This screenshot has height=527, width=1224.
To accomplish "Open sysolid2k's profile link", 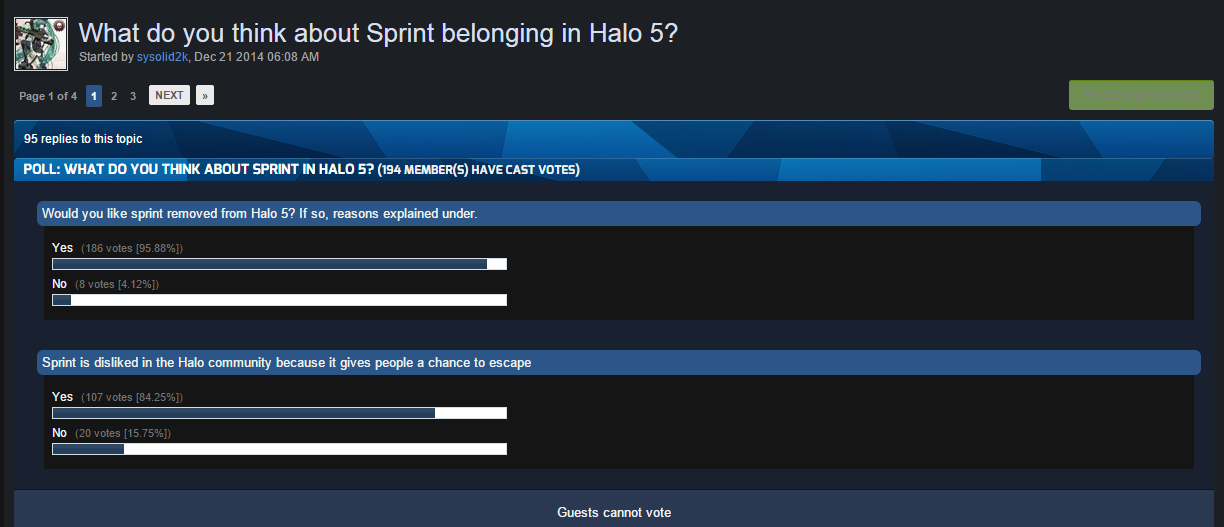I will (x=162, y=57).
